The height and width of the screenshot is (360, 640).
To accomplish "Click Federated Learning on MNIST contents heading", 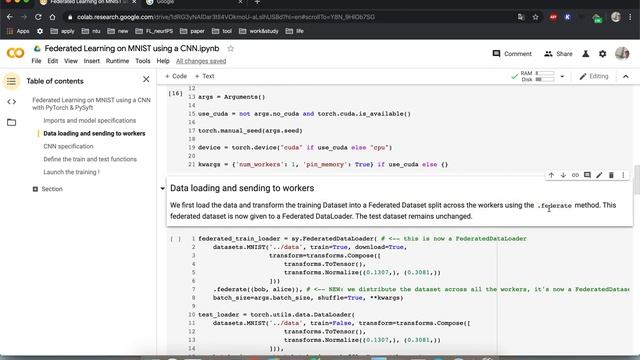I will tap(91, 104).
